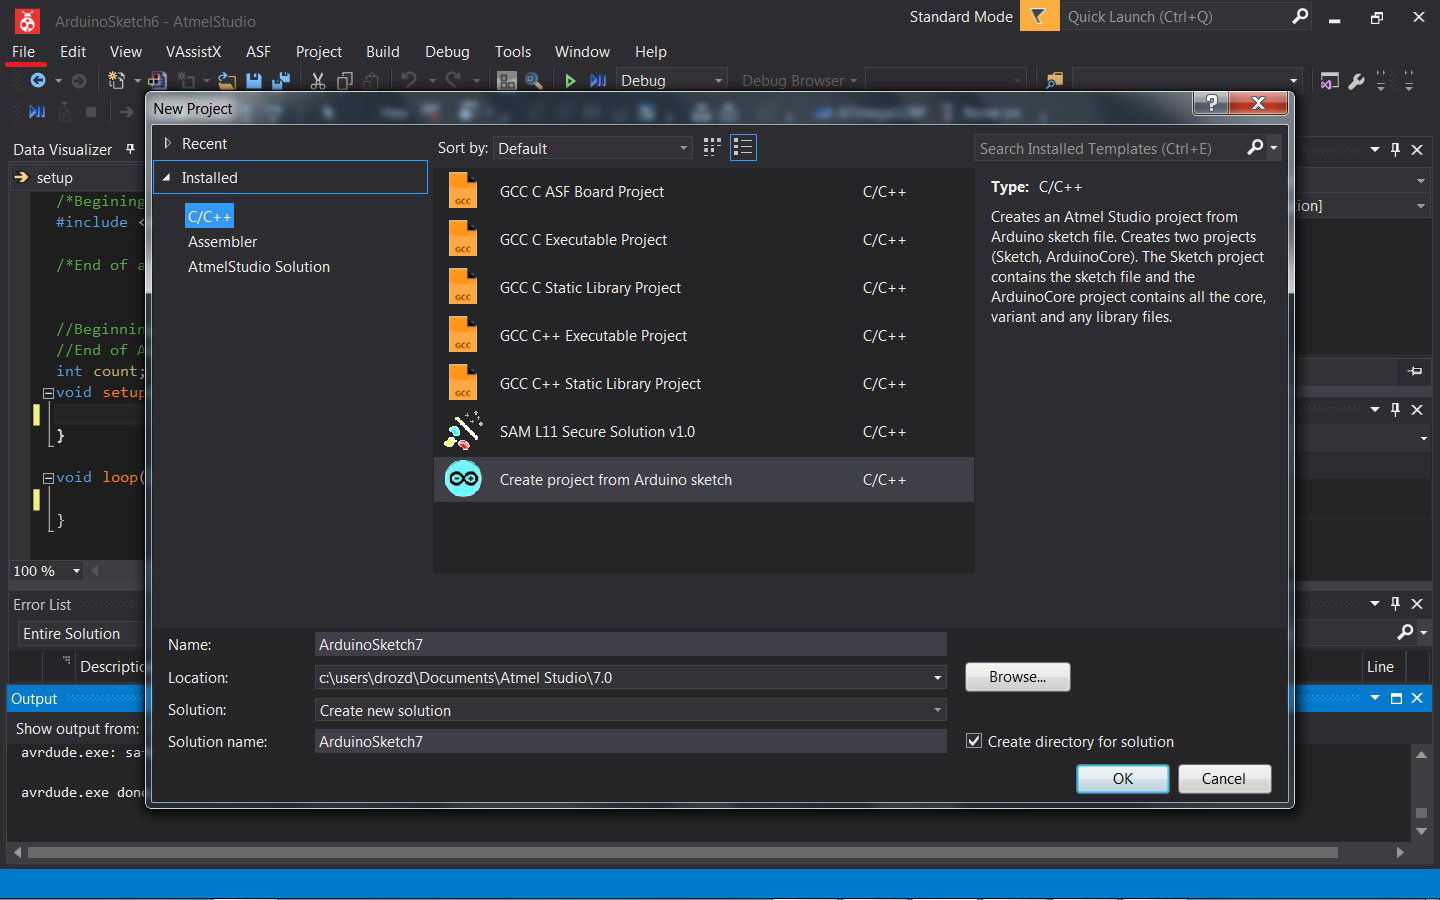
Task: Click the Find in Files magnifier icon
Action: click(534, 80)
